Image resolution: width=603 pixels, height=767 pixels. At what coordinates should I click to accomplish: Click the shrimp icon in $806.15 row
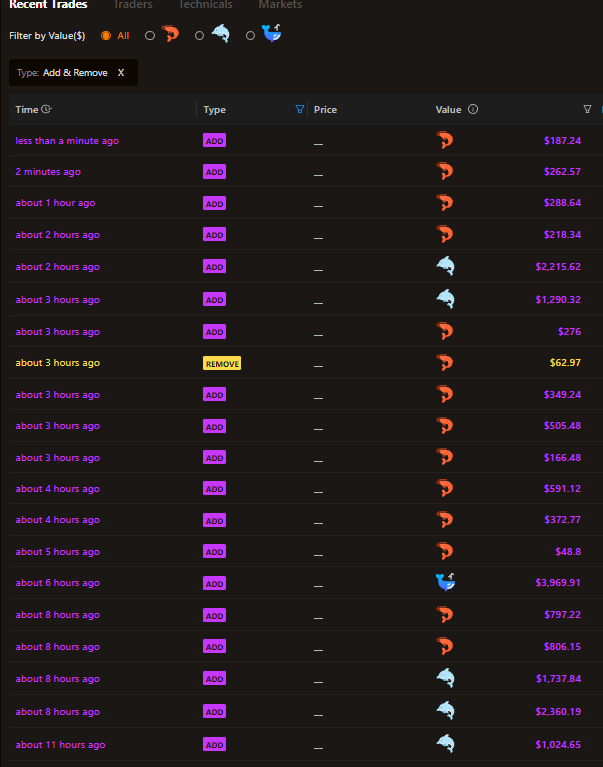pyautogui.click(x=445, y=646)
